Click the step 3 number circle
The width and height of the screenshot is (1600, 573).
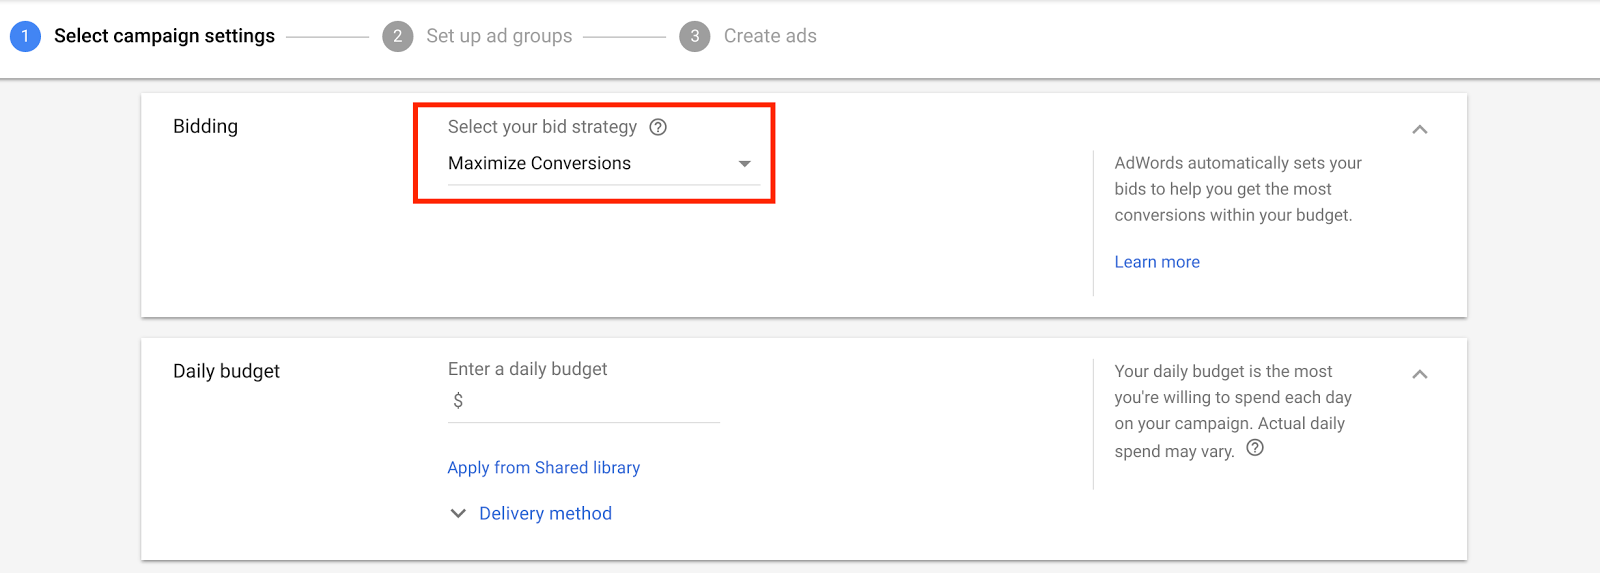point(694,36)
